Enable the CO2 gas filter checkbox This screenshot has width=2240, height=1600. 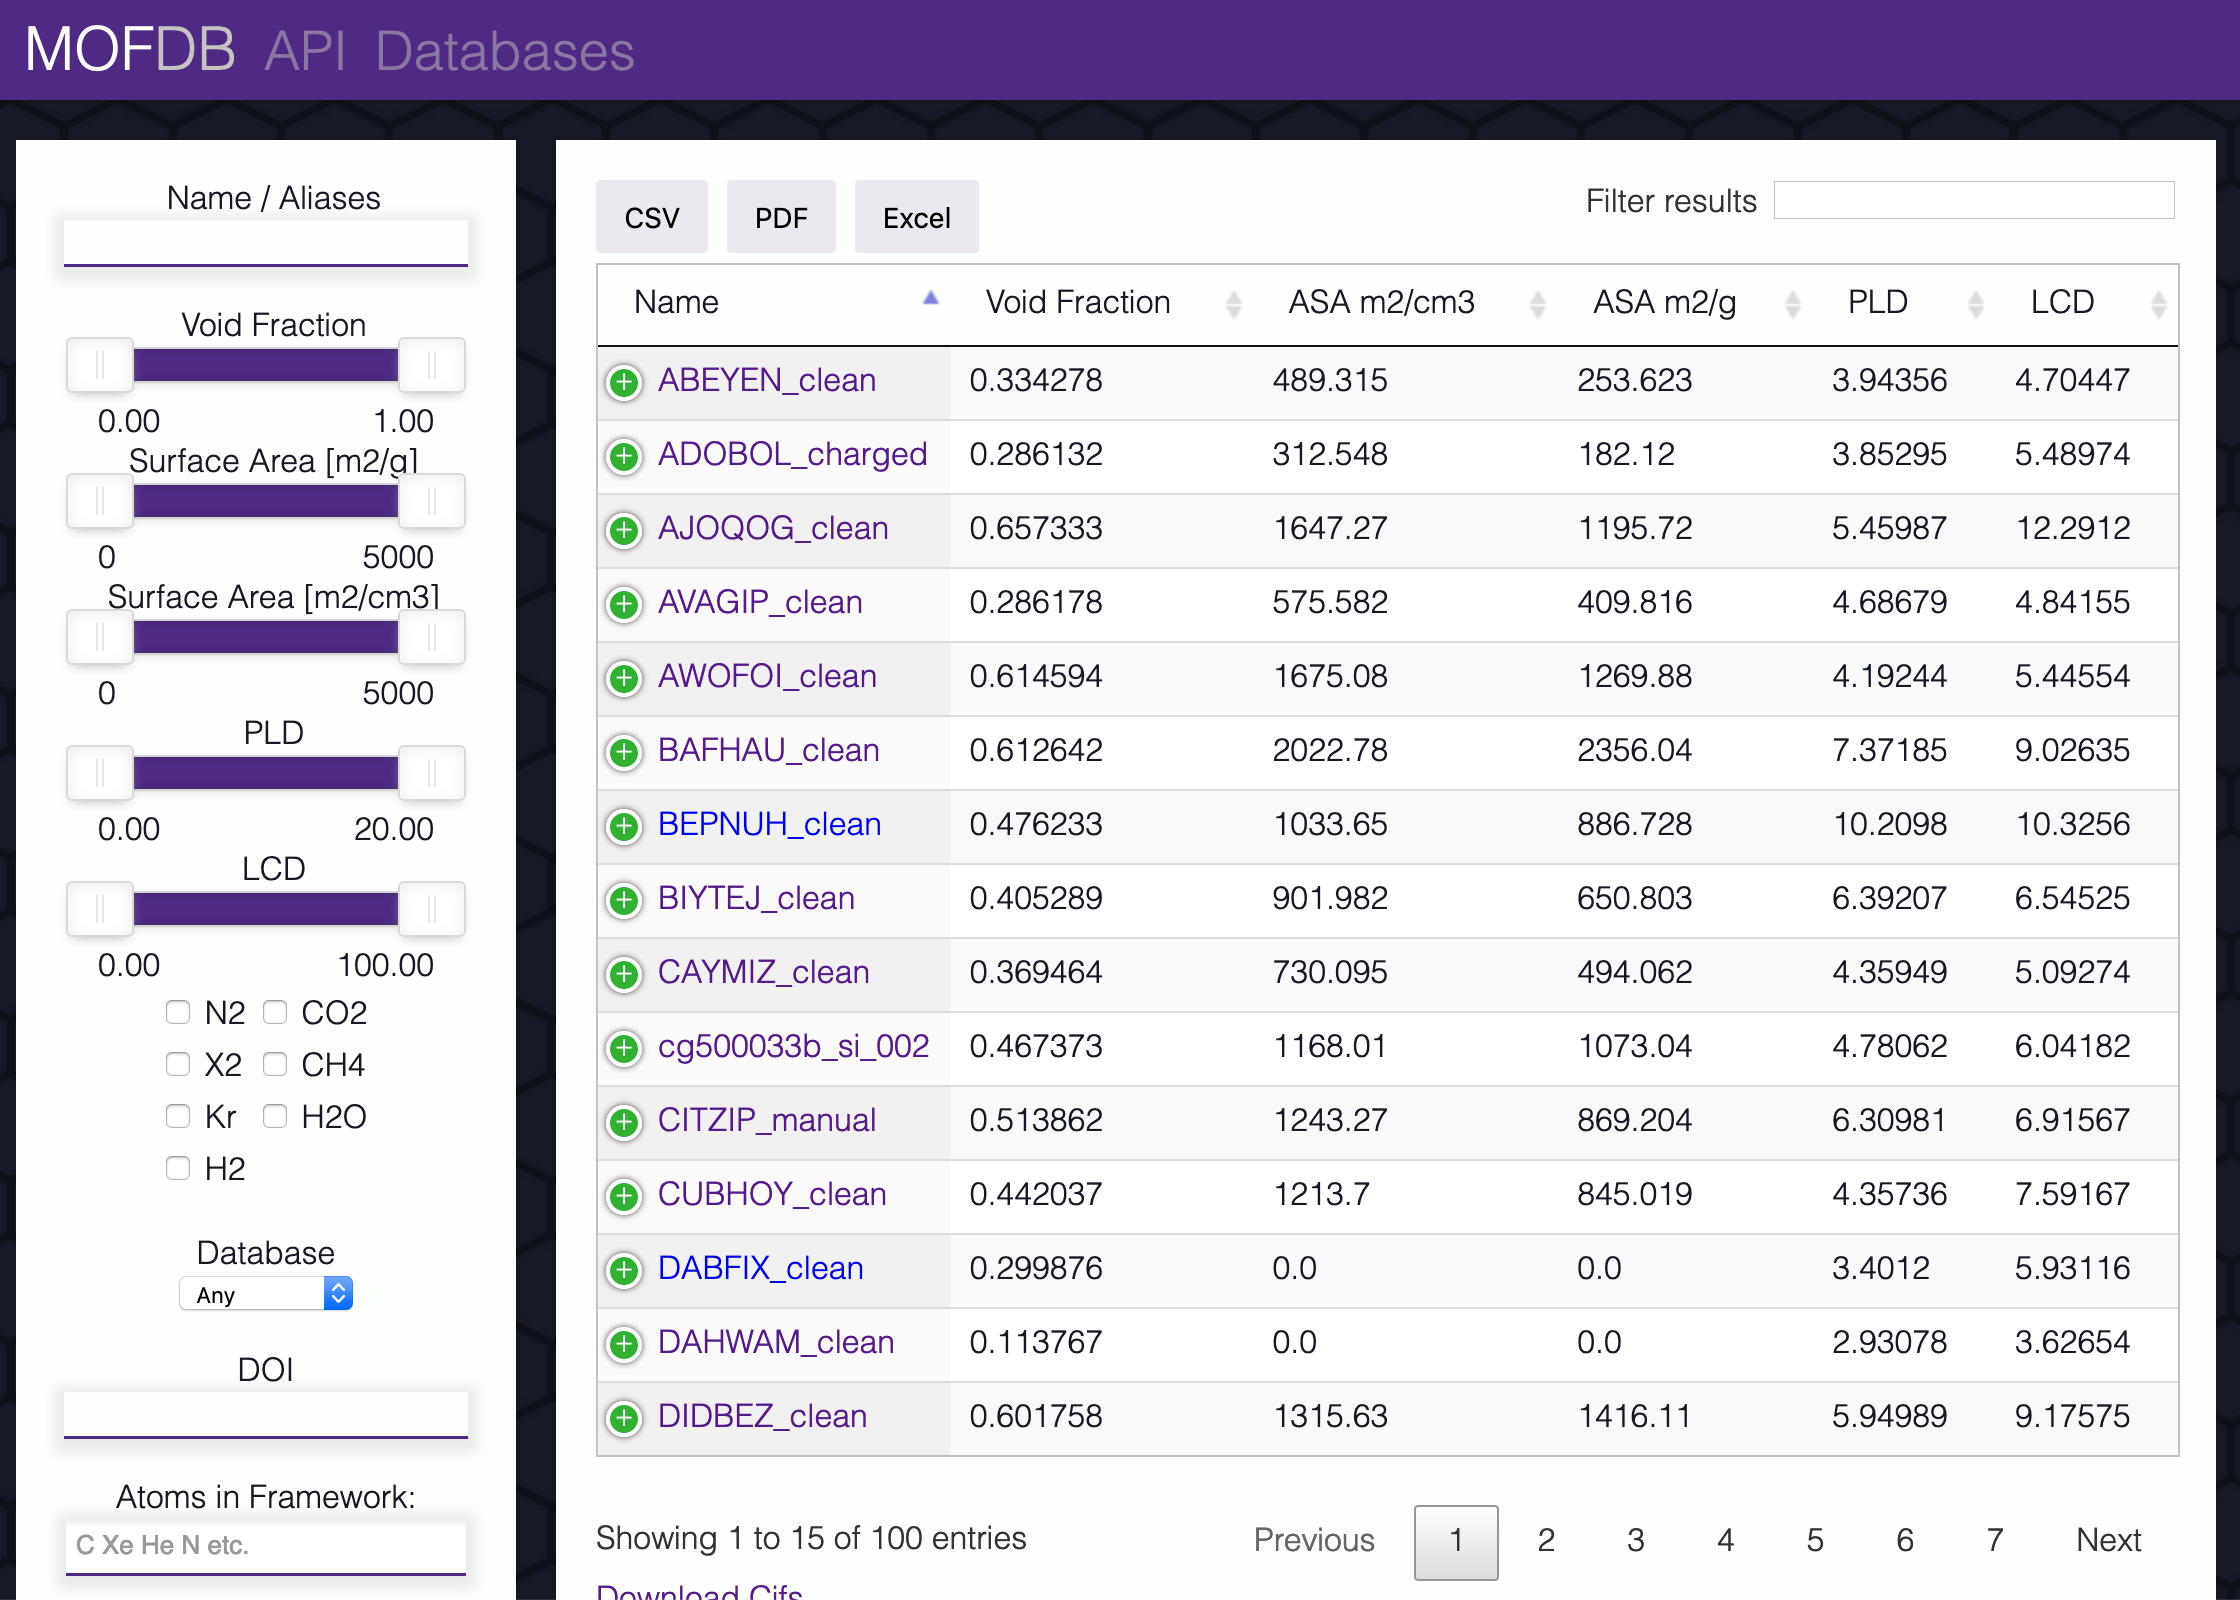click(275, 1012)
